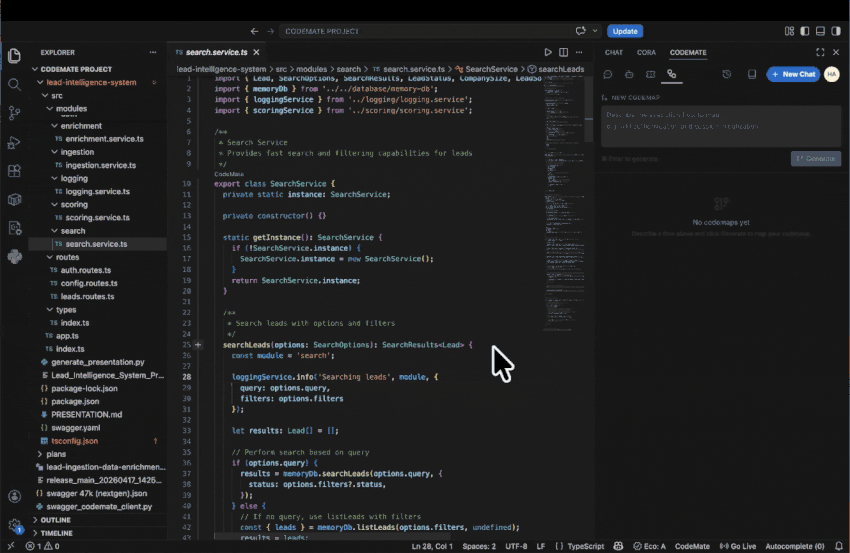This screenshot has height=553, width=850.
Task: Maximize the CodeMate panel
Action: (820, 52)
